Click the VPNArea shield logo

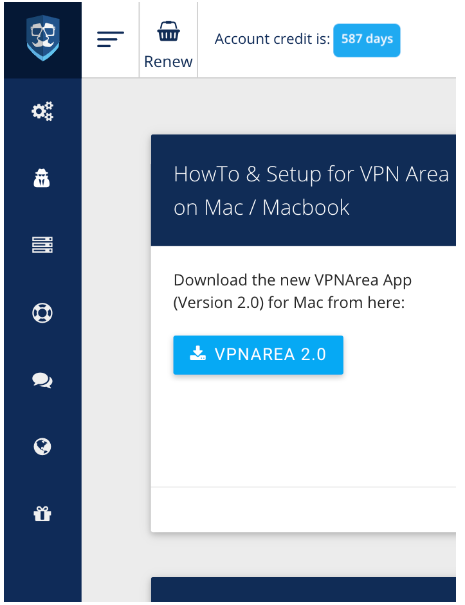tap(43, 38)
